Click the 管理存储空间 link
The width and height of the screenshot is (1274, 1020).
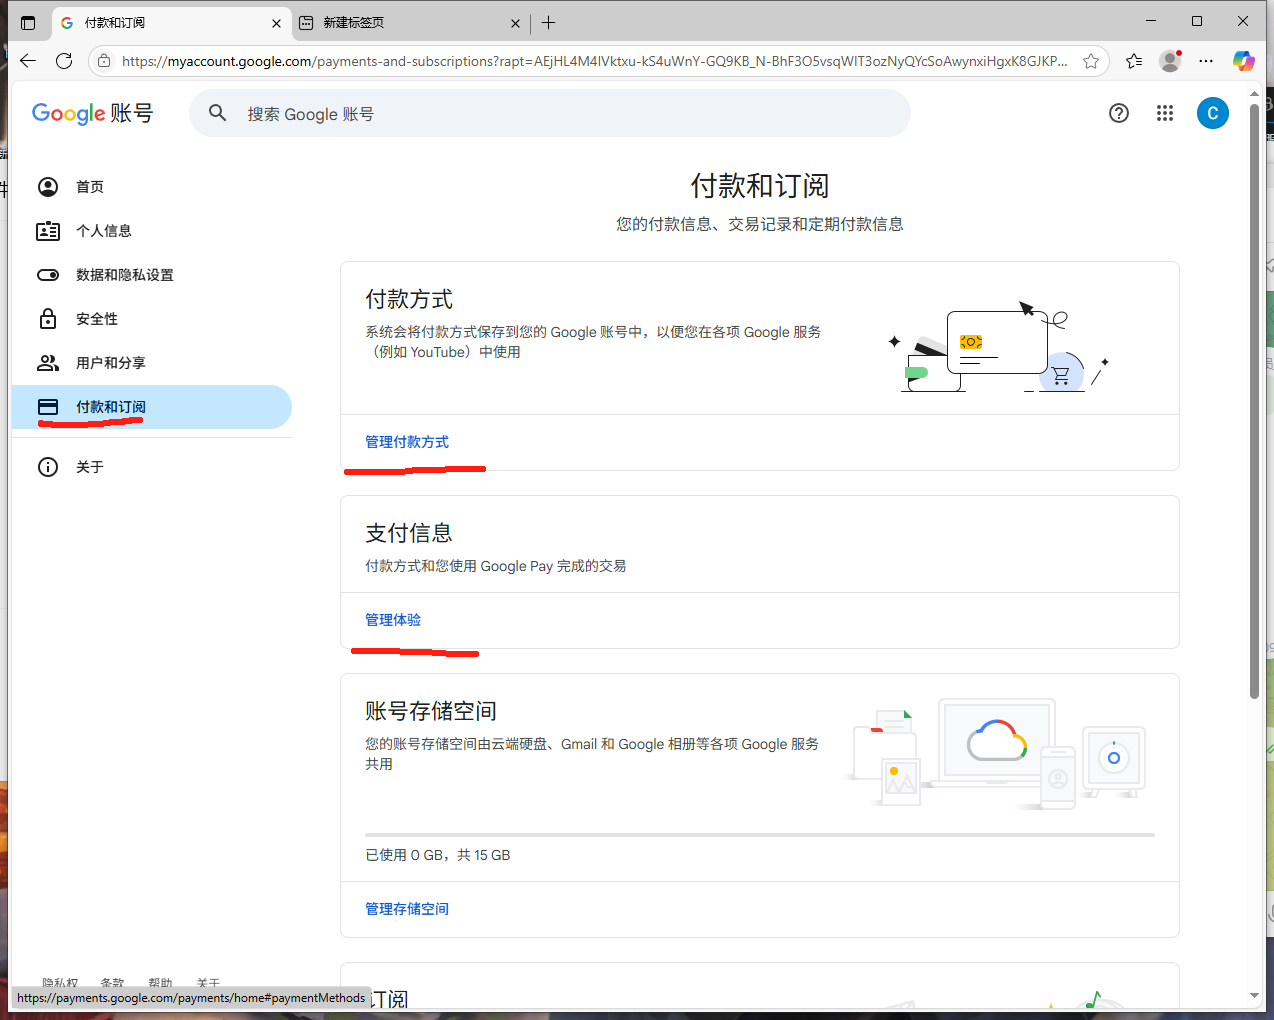pyautogui.click(x=407, y=909)
